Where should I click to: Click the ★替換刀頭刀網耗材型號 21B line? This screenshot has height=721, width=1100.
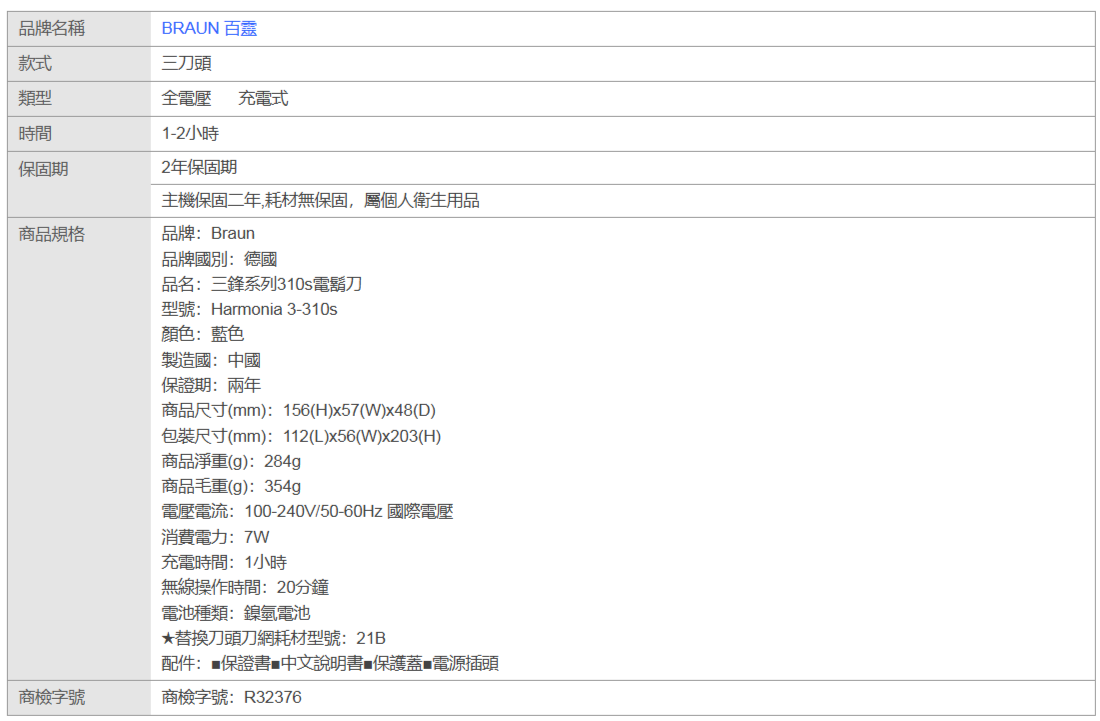point(274,638)
